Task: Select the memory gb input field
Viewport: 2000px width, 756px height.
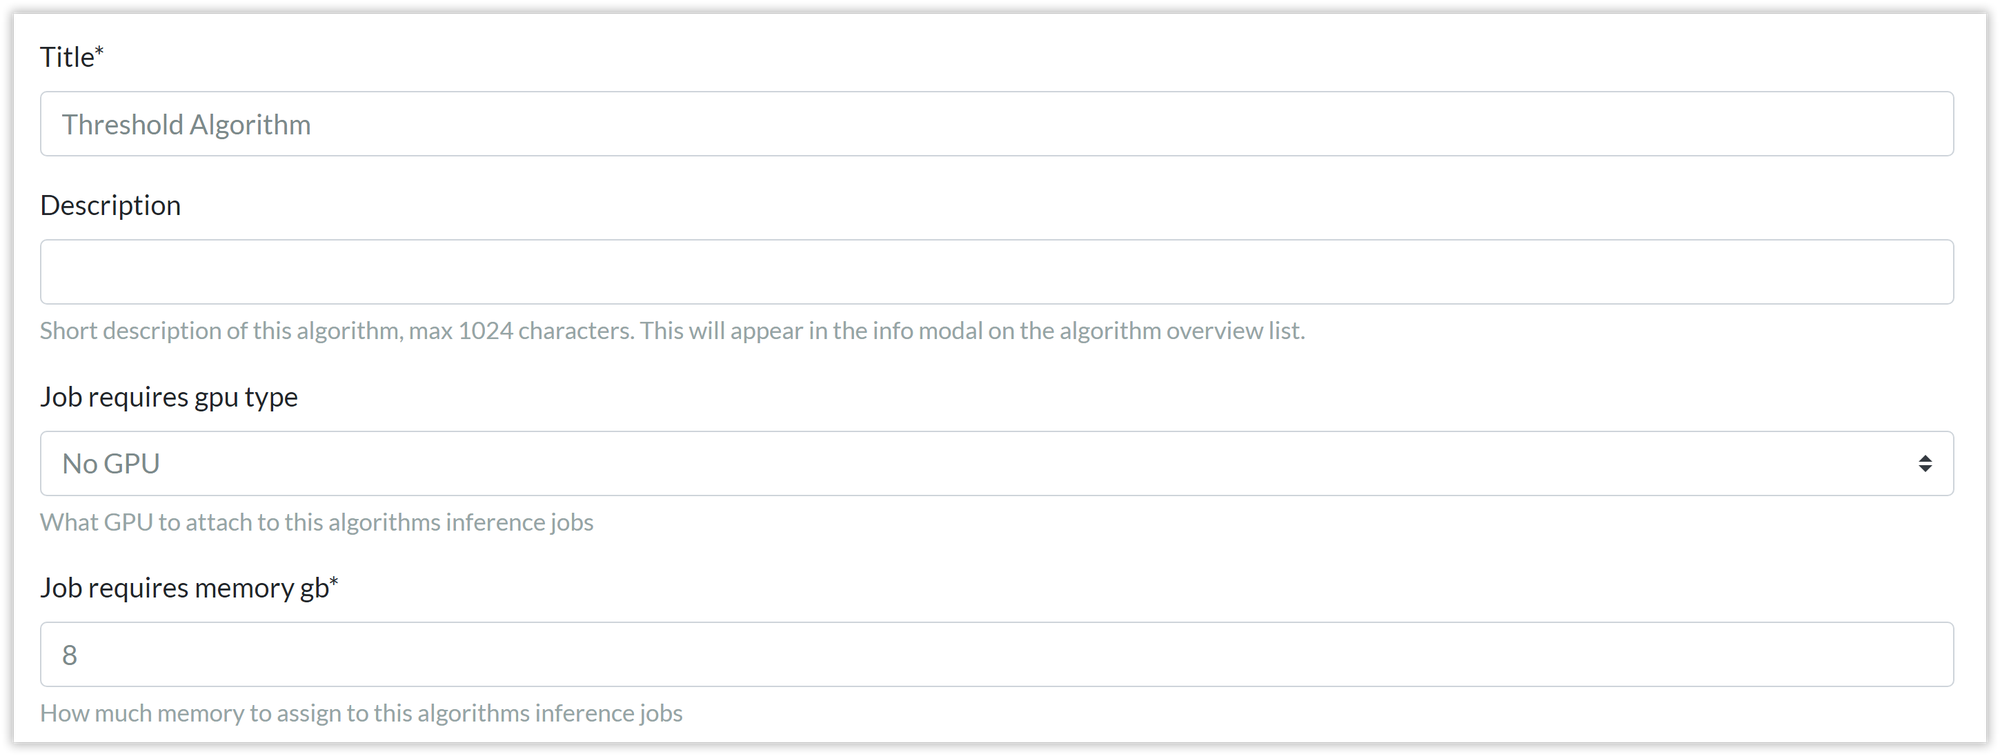Action: click(996, 655)
